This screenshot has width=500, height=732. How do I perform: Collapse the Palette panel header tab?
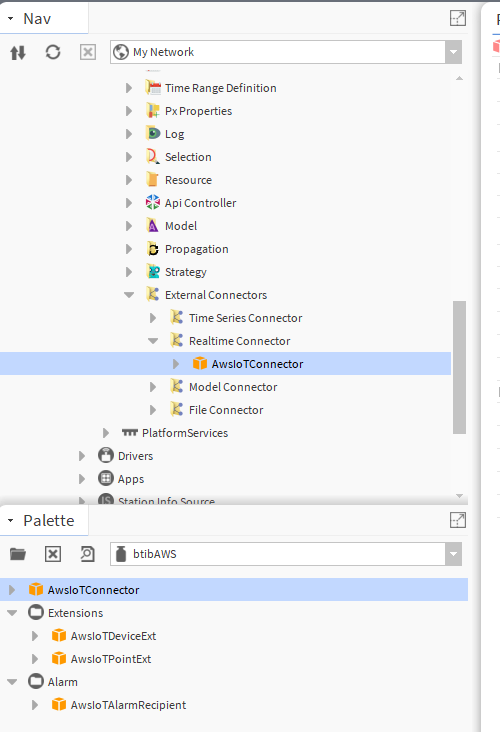point(10,520)
